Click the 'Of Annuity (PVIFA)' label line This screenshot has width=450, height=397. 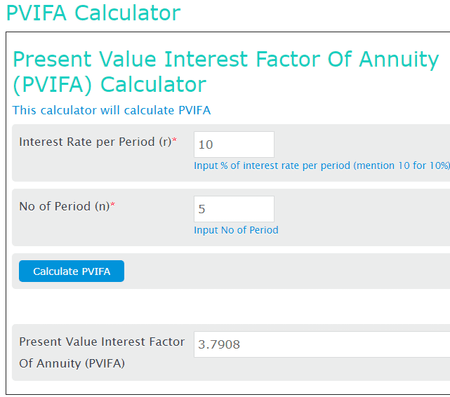72,363
